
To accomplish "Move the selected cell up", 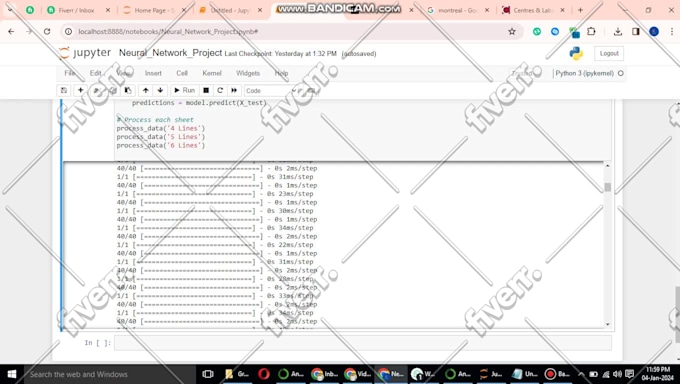I will (x=146, y=90).
